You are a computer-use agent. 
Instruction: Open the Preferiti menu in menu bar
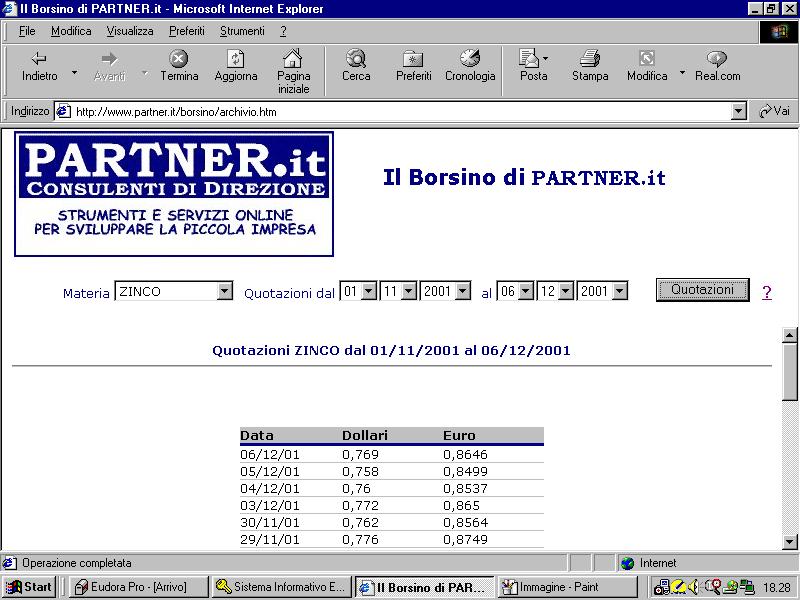click(x=186, y=31)
